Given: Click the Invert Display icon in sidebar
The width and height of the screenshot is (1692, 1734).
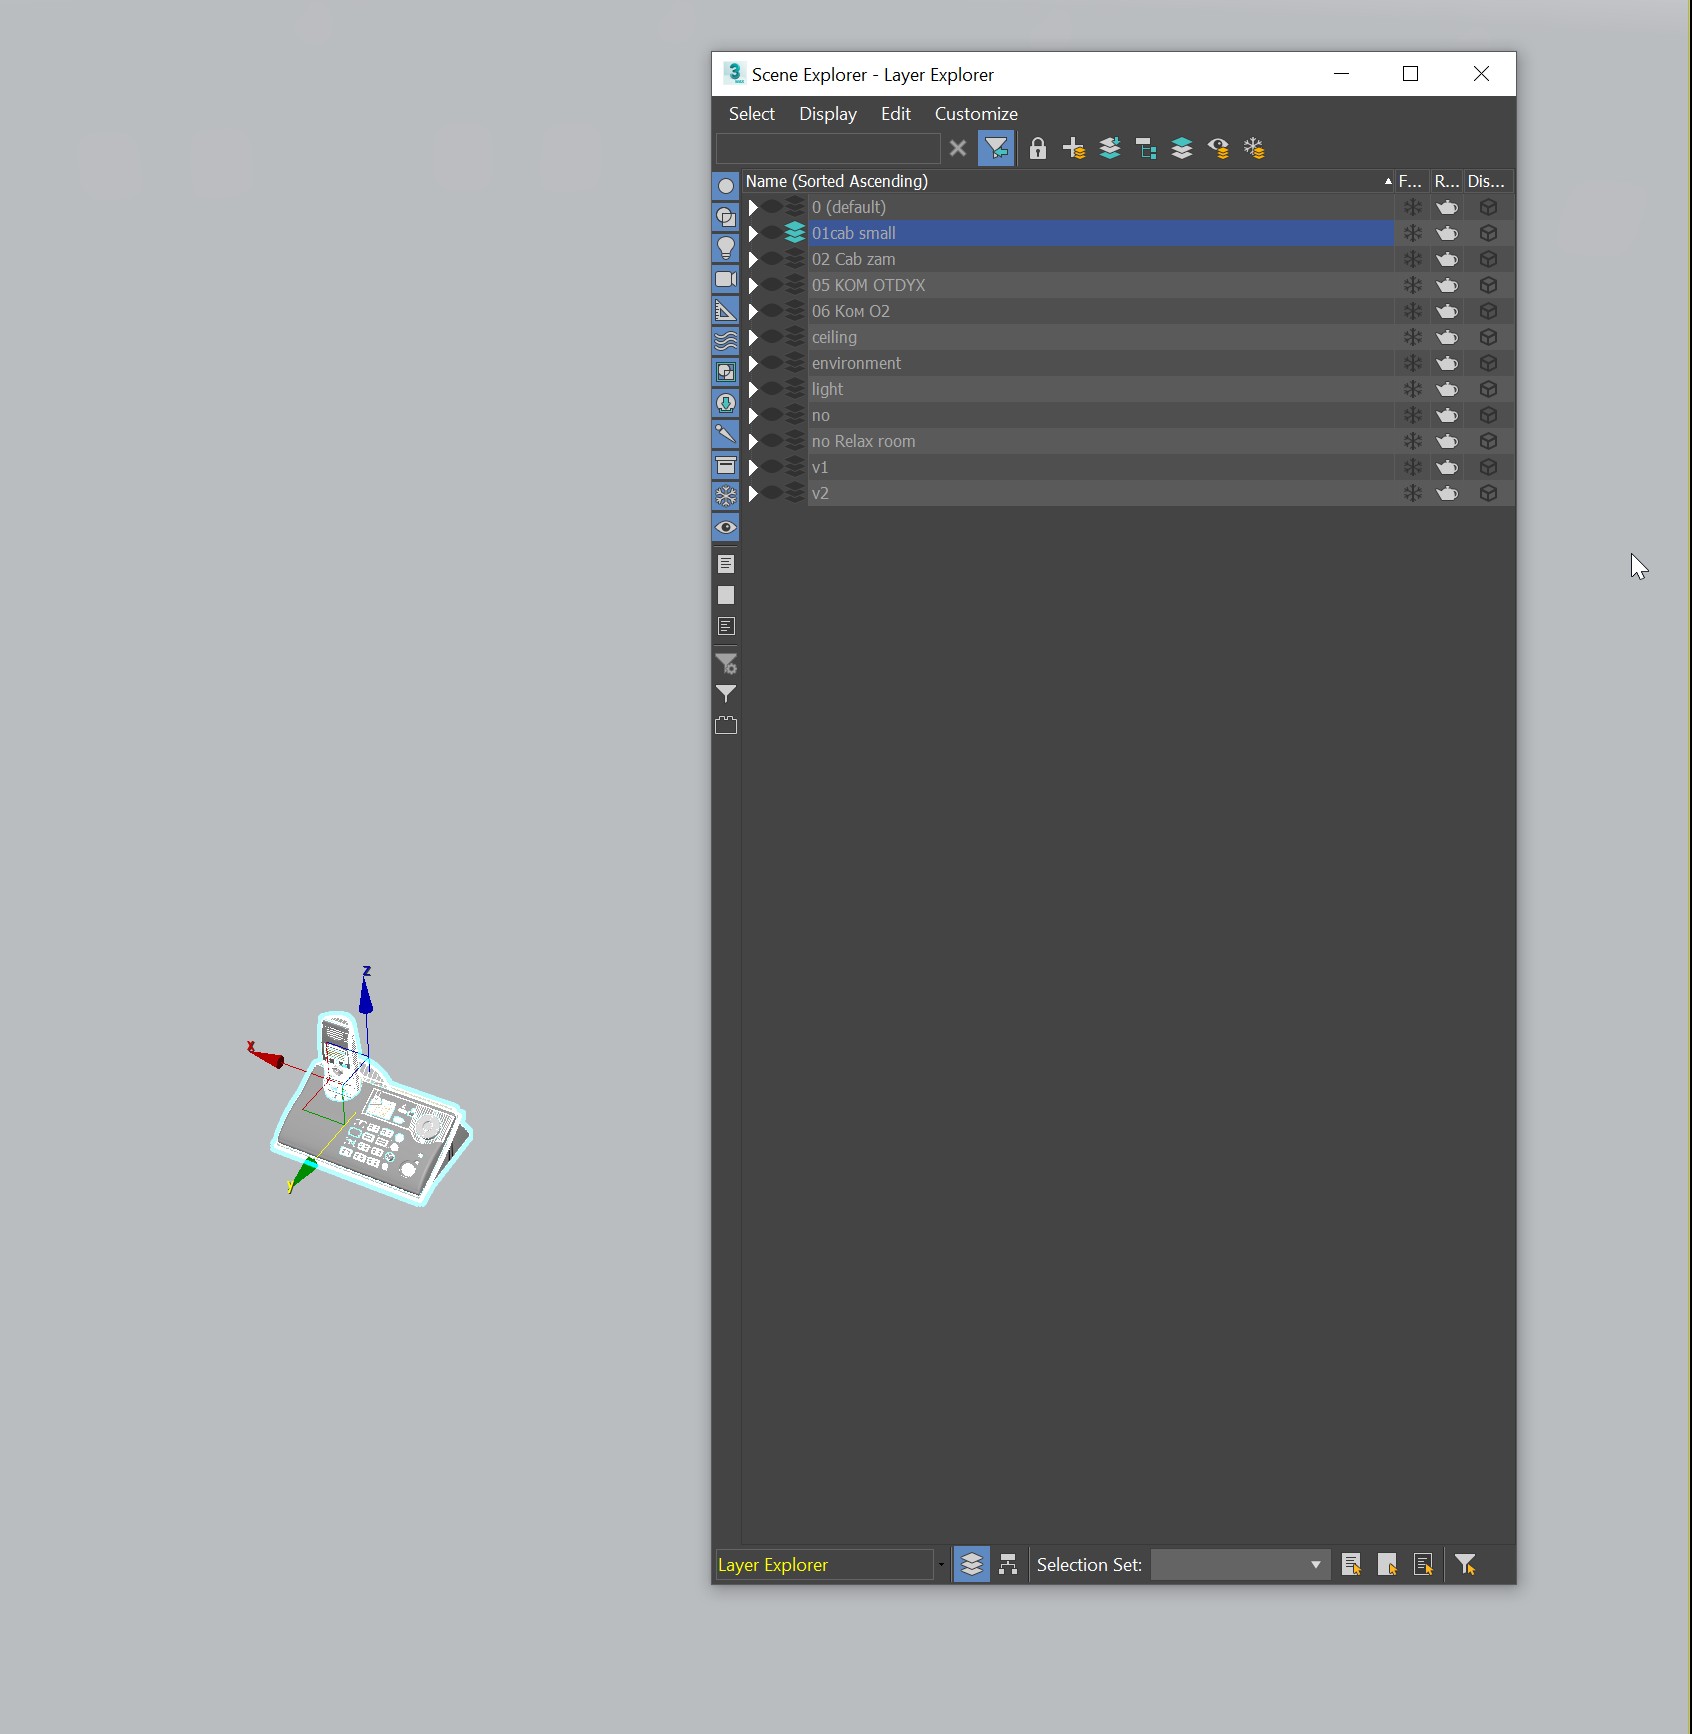Looking at the screenshot, I should click(x=726, y=626).
